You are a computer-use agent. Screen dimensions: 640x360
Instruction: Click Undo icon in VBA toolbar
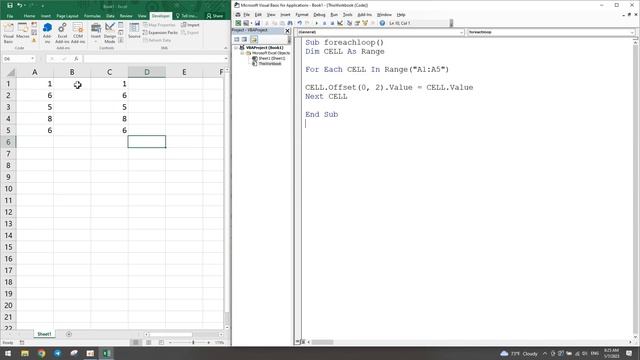300,23
